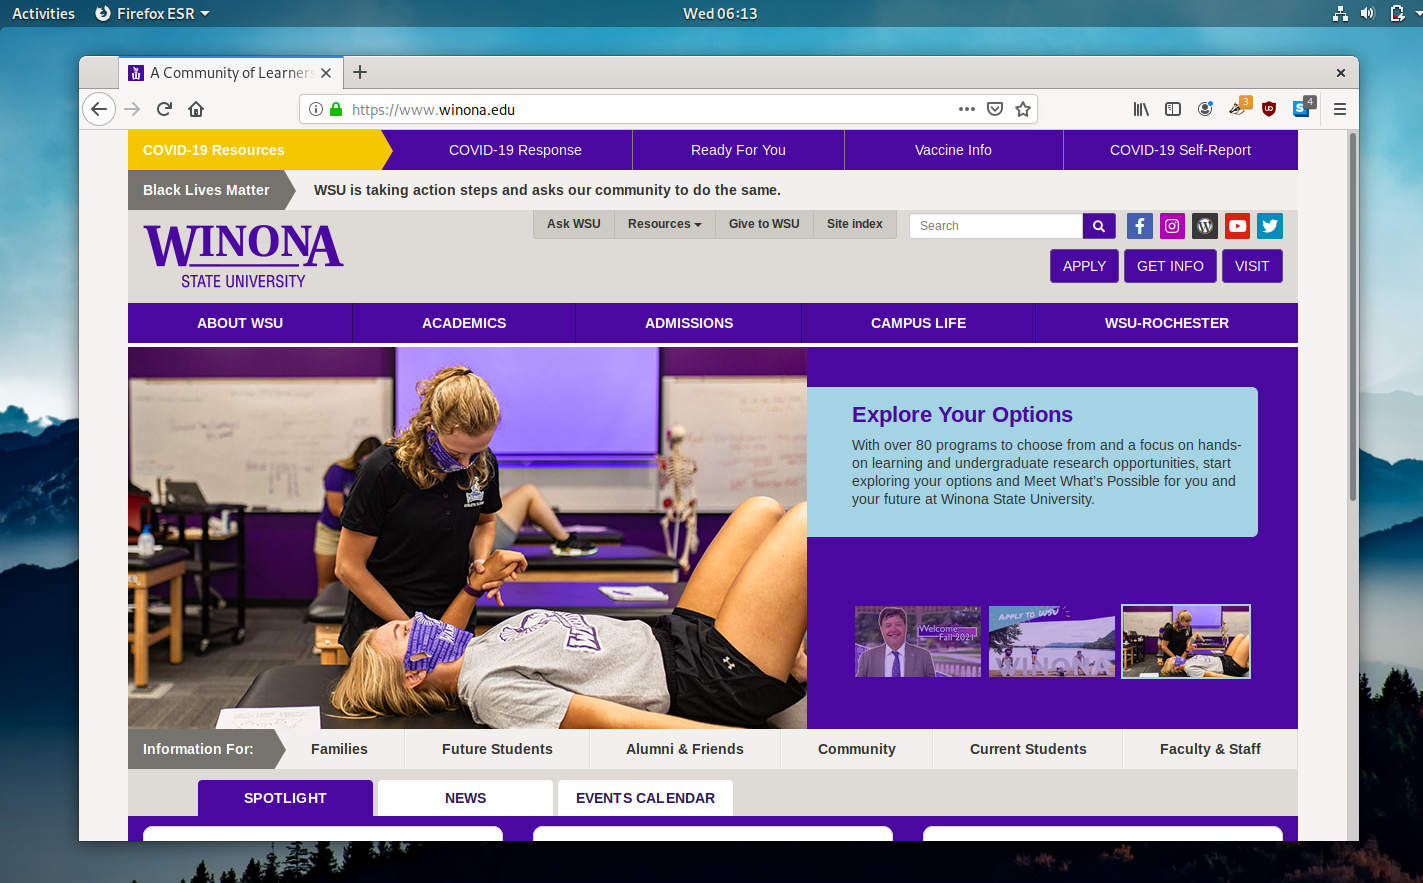This screenshot has height=883, width=1423.
Task: Open the Firefox account icon
Action: click(x=1205, y=109)
